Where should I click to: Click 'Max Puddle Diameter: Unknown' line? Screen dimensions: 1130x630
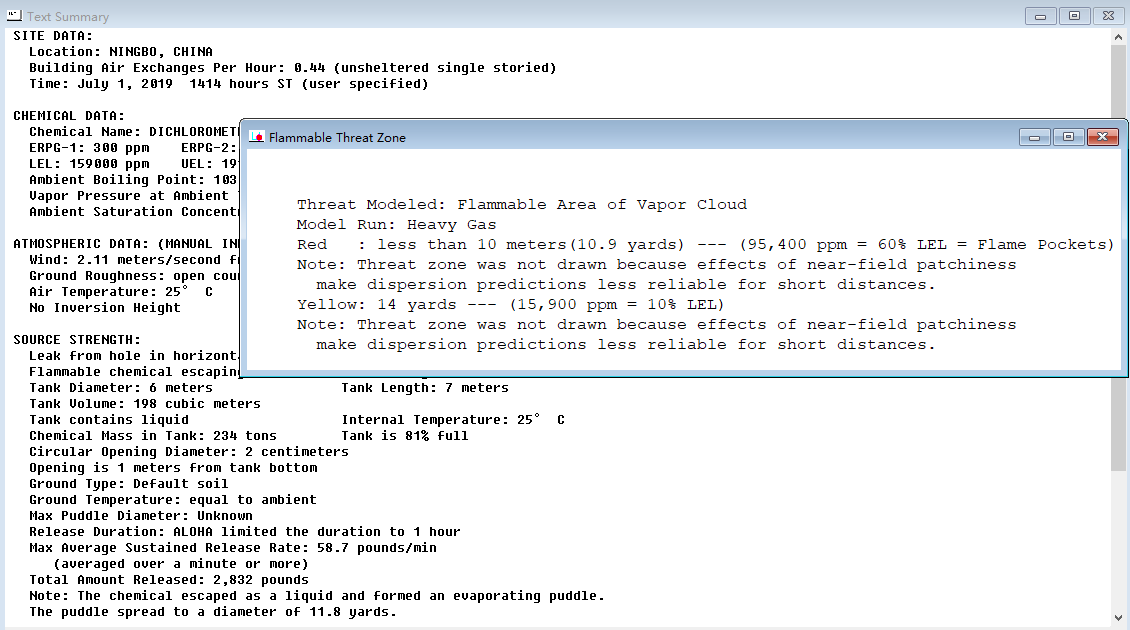coord(141,515)
